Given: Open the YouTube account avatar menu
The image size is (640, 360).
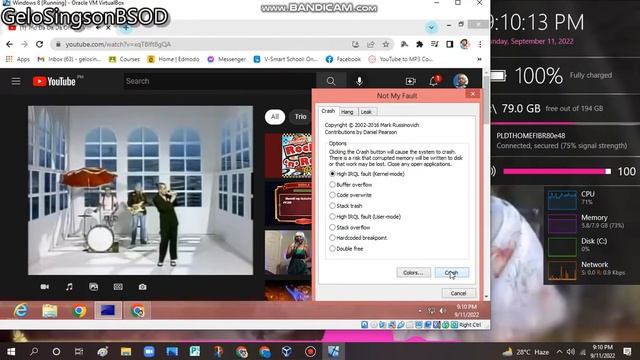Looking at the screenshot, I should tap(460, 81).
